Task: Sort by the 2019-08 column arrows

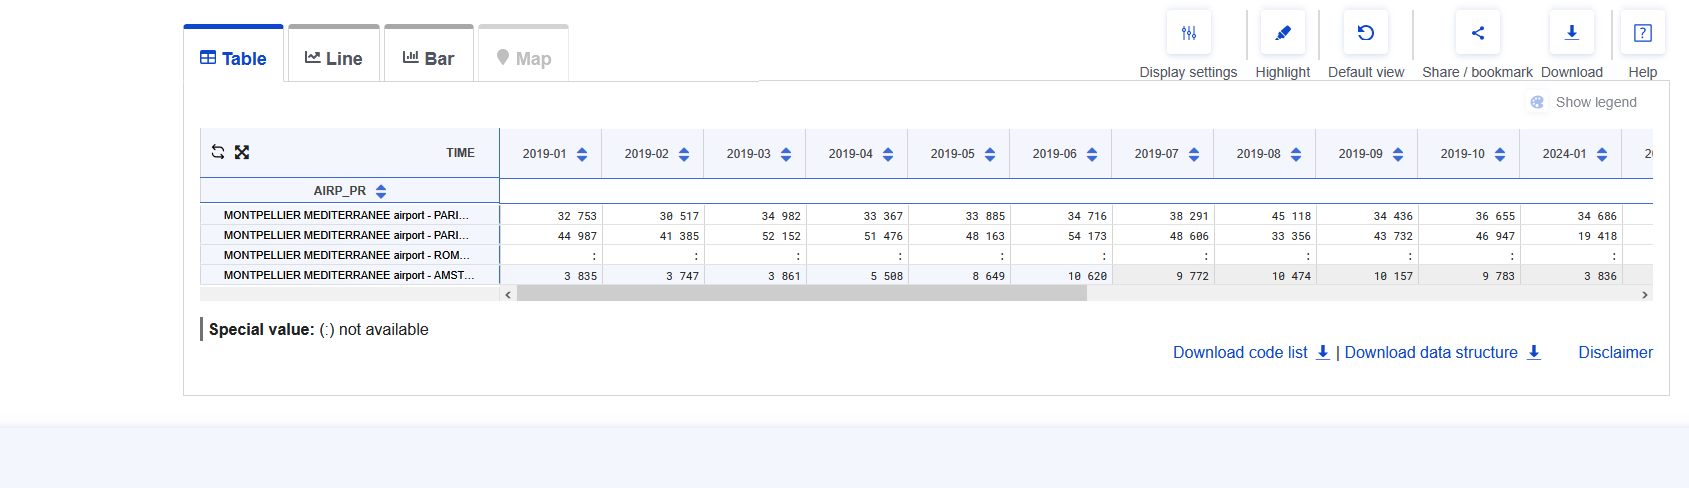Action: pos(1296,154)
